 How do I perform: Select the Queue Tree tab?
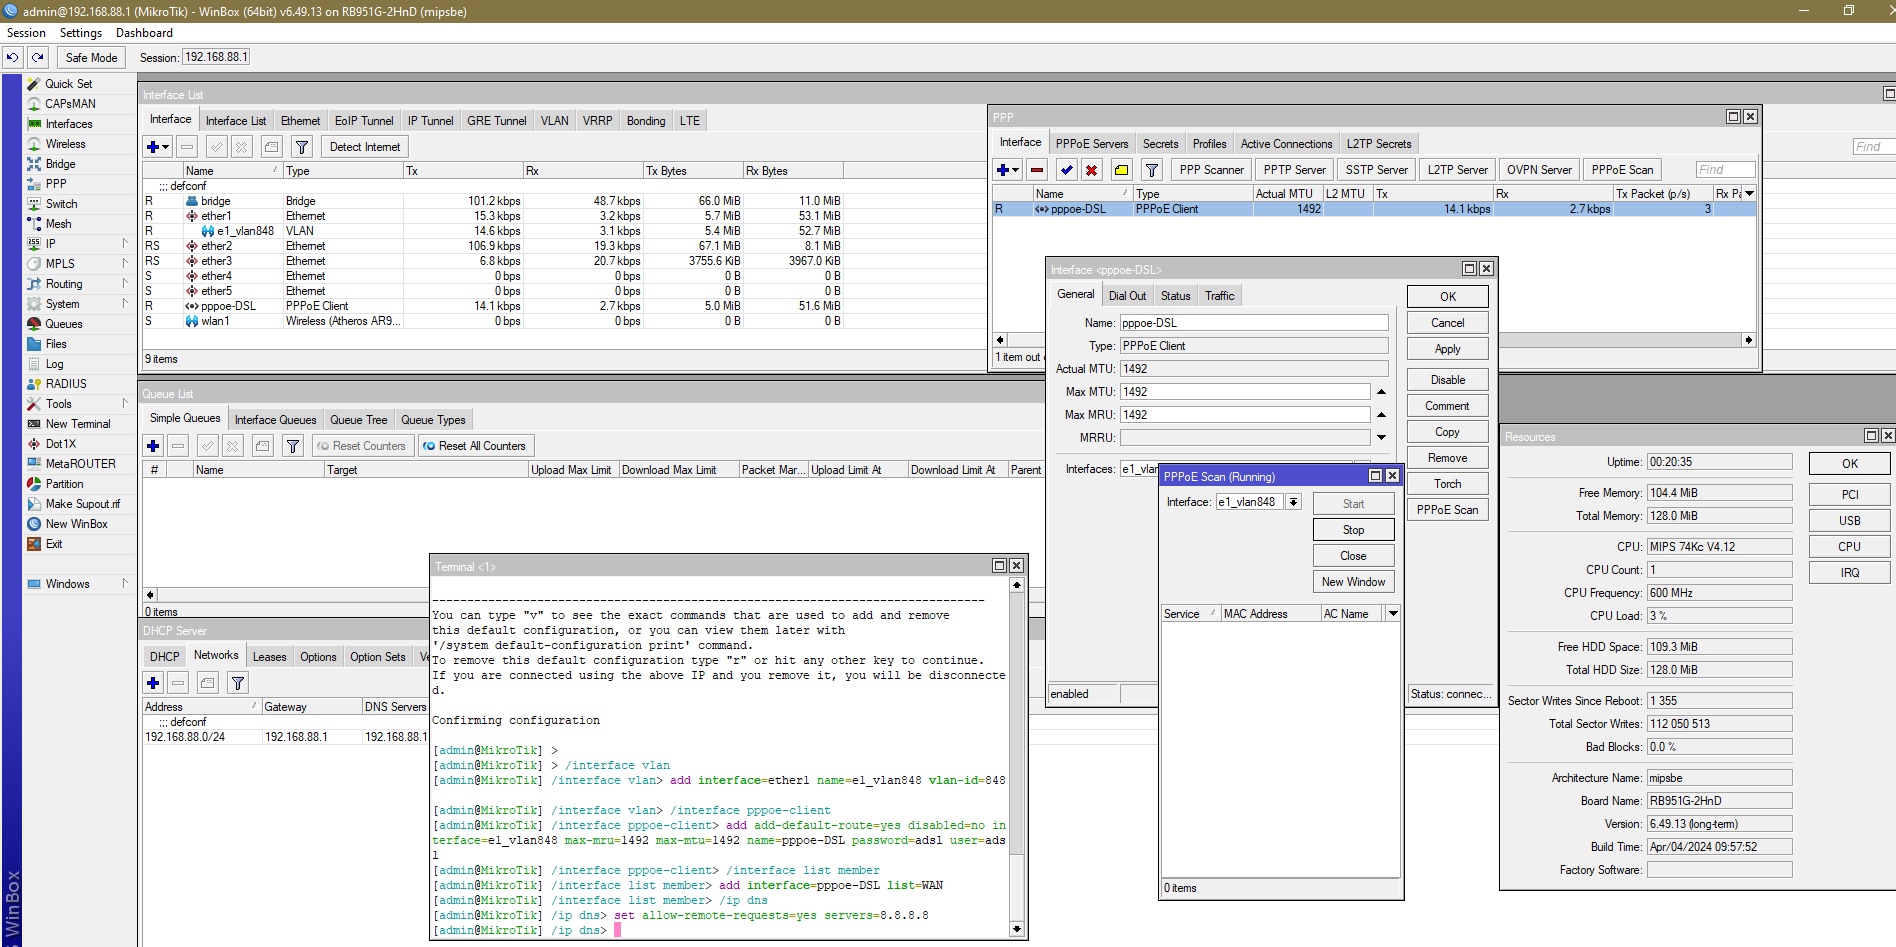click(x=358, y=420)
